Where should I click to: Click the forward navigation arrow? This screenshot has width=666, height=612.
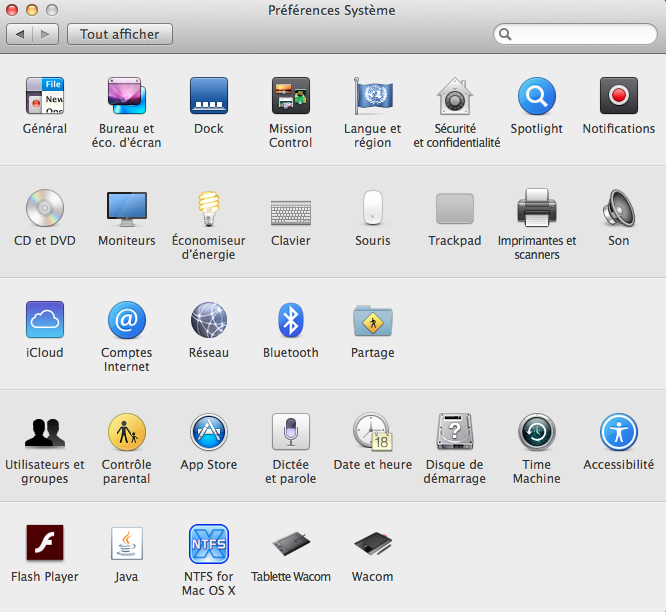[x=46, y=34]
